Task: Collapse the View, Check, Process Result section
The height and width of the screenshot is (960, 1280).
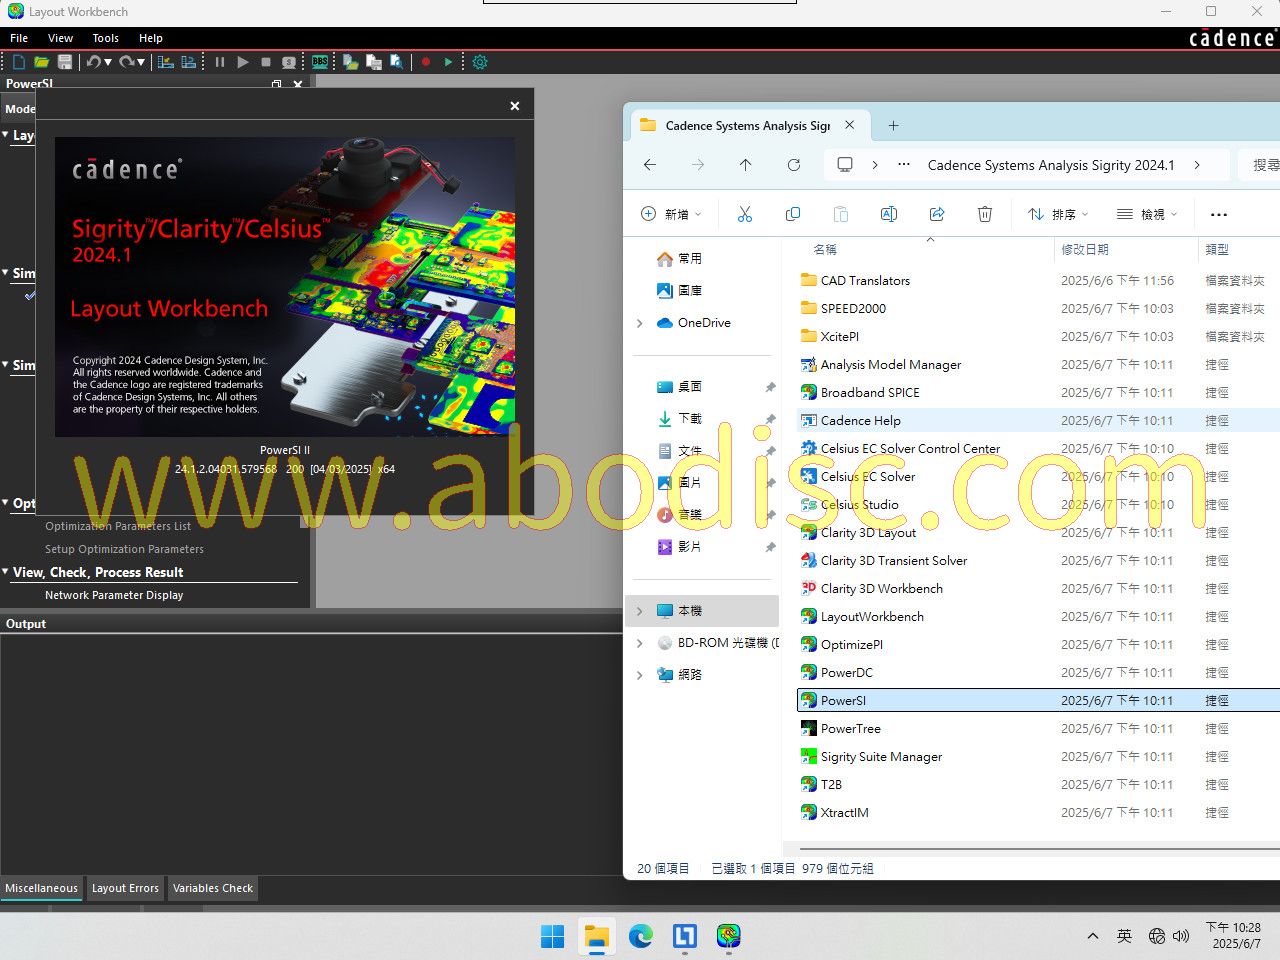Action: point(5,571)
